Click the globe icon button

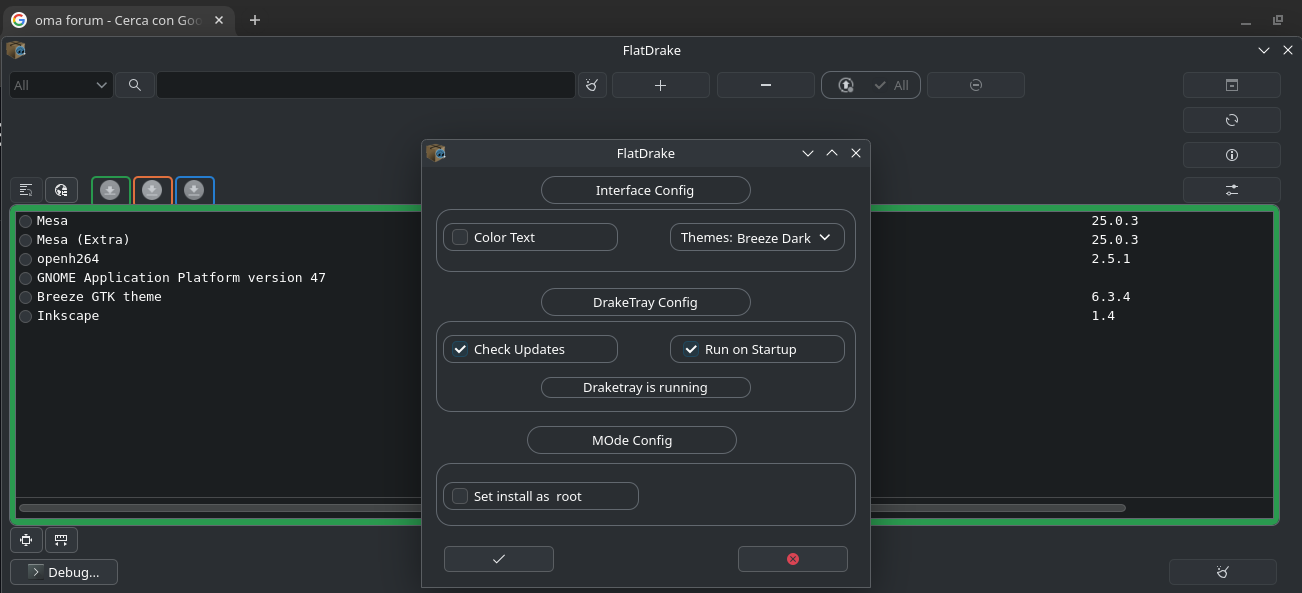[62, 190]
